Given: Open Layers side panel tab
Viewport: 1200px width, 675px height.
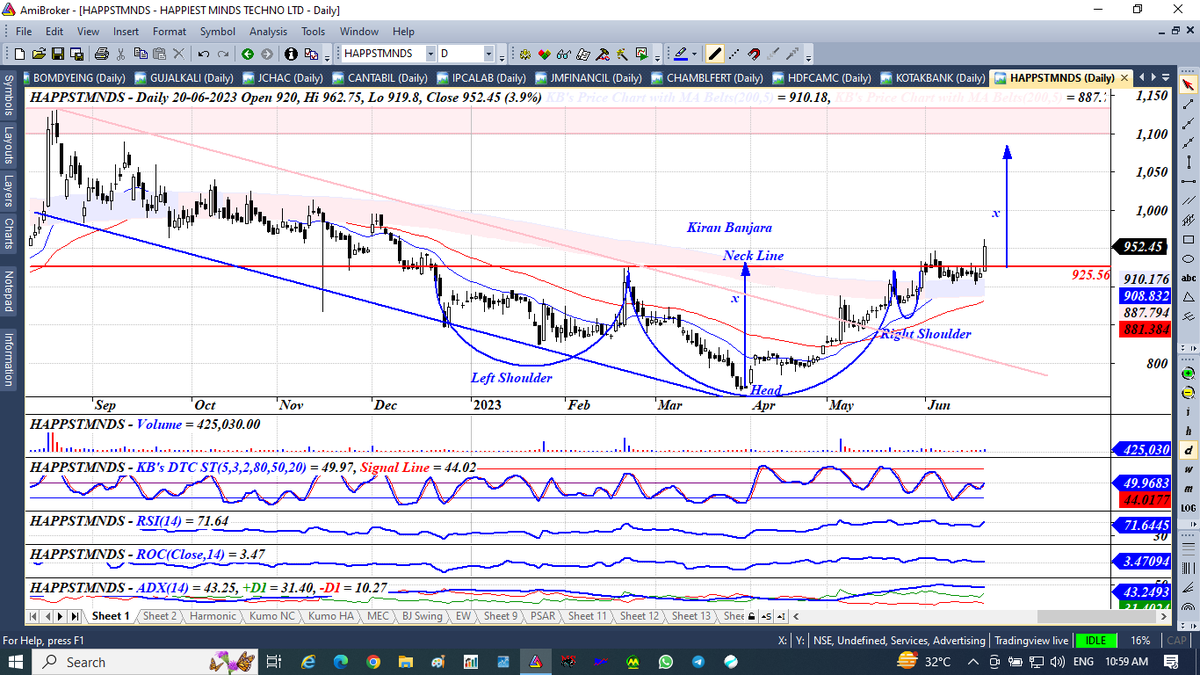Looking at the screenshot, I should (x=9, y=189).
